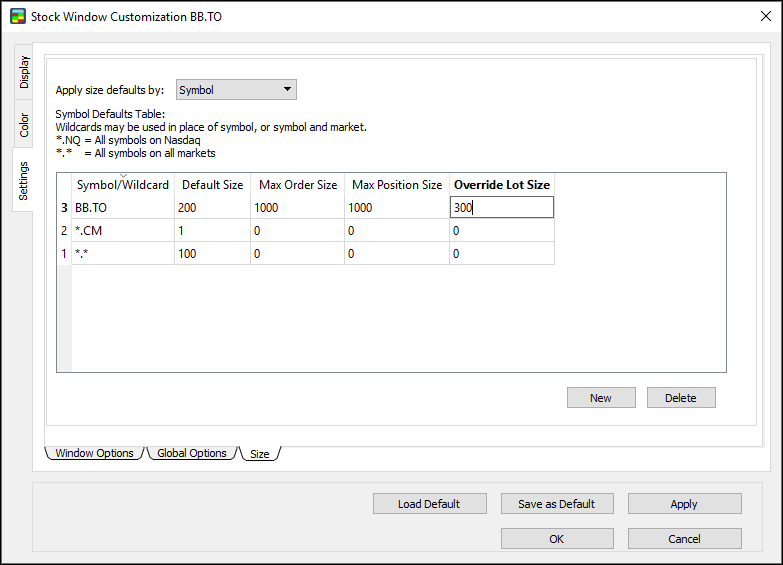Open the Global Options tab
Image resolution: width=783 pixels, height=565 pixels.
192,453
